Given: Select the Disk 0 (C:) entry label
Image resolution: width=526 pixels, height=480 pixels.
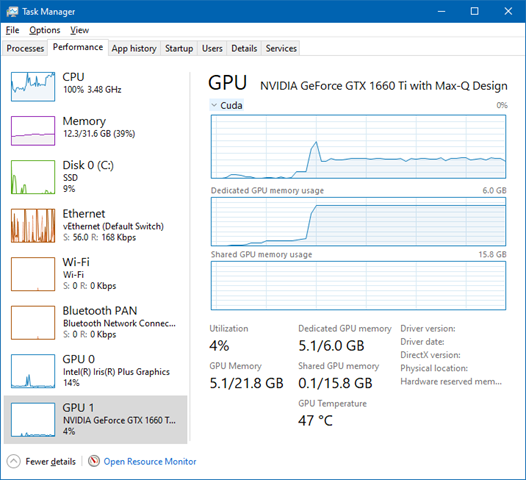Looking at the screenshot, I should (88, 165).
